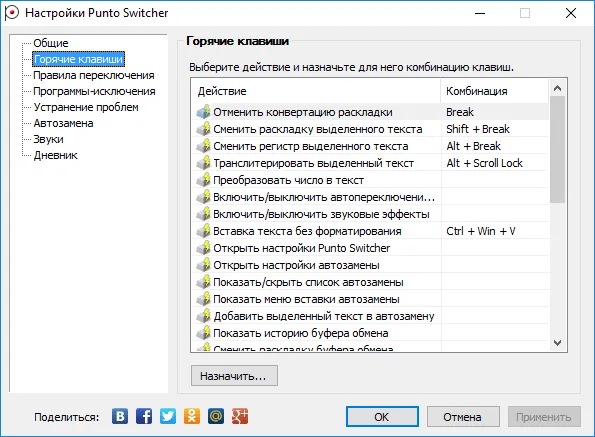The height and width of the screenshot is (437, 595).
Task: Open the Дневник section
Action: coord(55,155)
